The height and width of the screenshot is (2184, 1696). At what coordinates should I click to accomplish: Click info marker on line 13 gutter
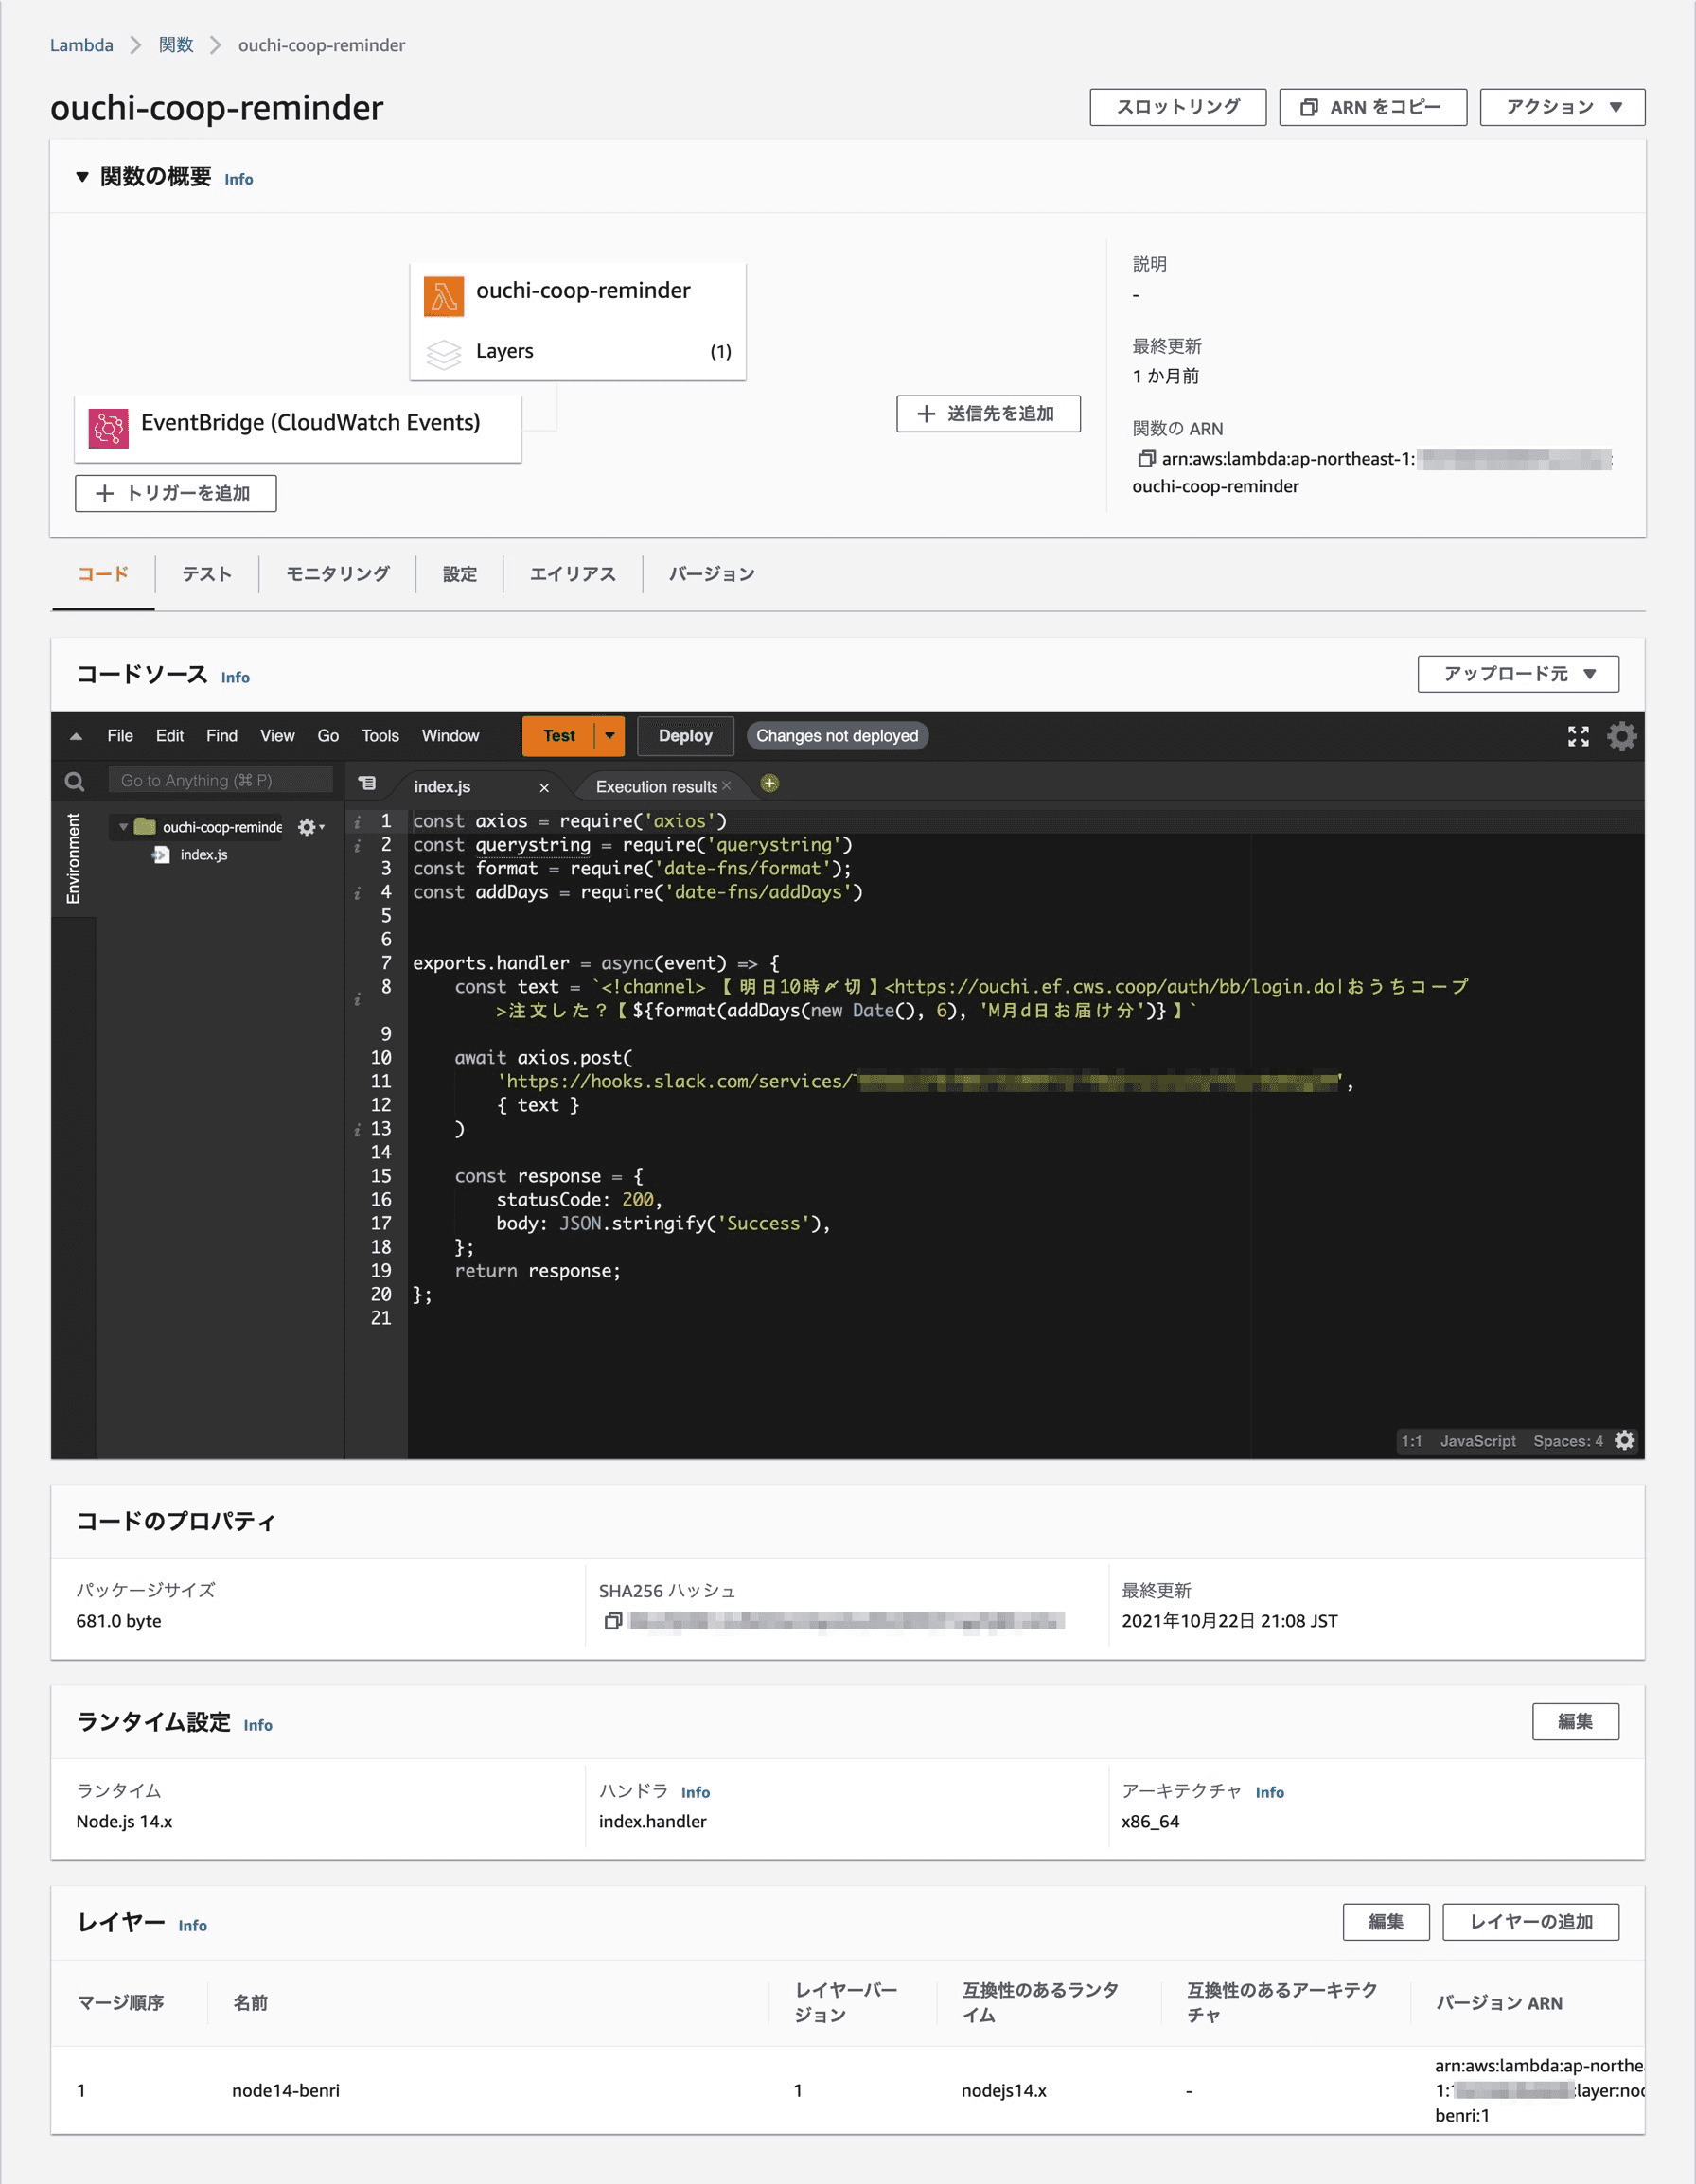[357, 1130]
